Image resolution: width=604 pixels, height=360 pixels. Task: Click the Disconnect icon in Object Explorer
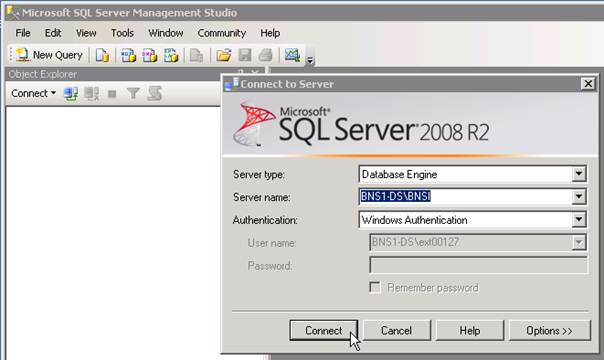(92, 94)
